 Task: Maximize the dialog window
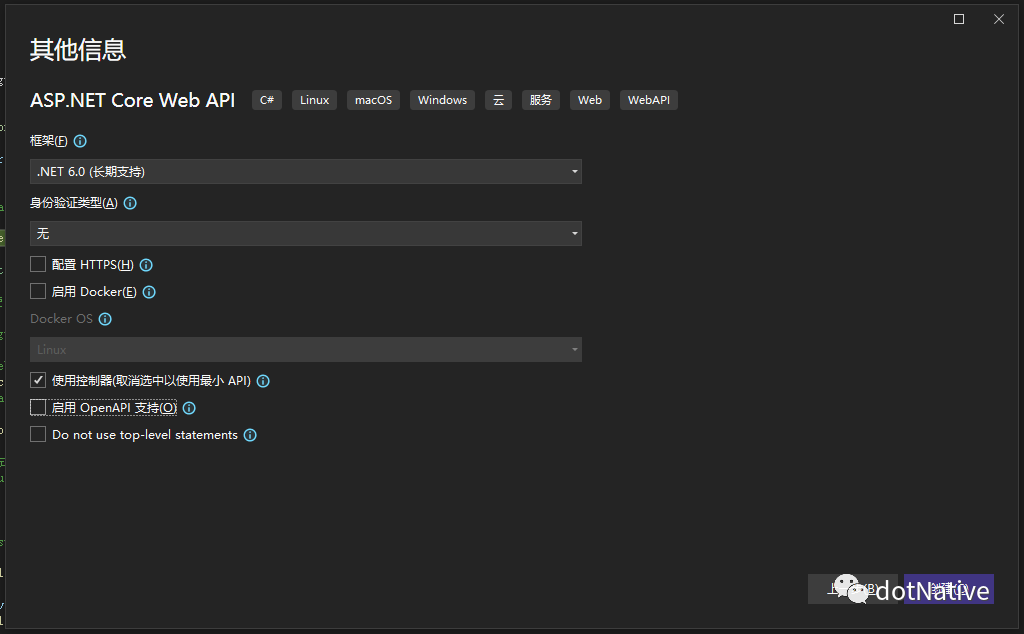click(x=959, y=19)
